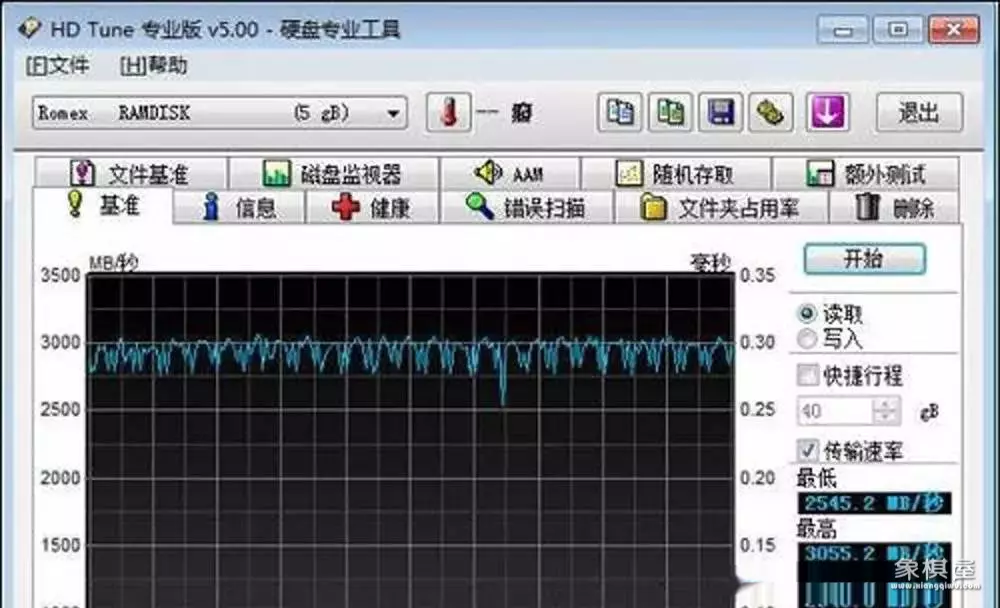
Task: Open the 文件夹占用率 tab
Action: [x=721, y=207]
